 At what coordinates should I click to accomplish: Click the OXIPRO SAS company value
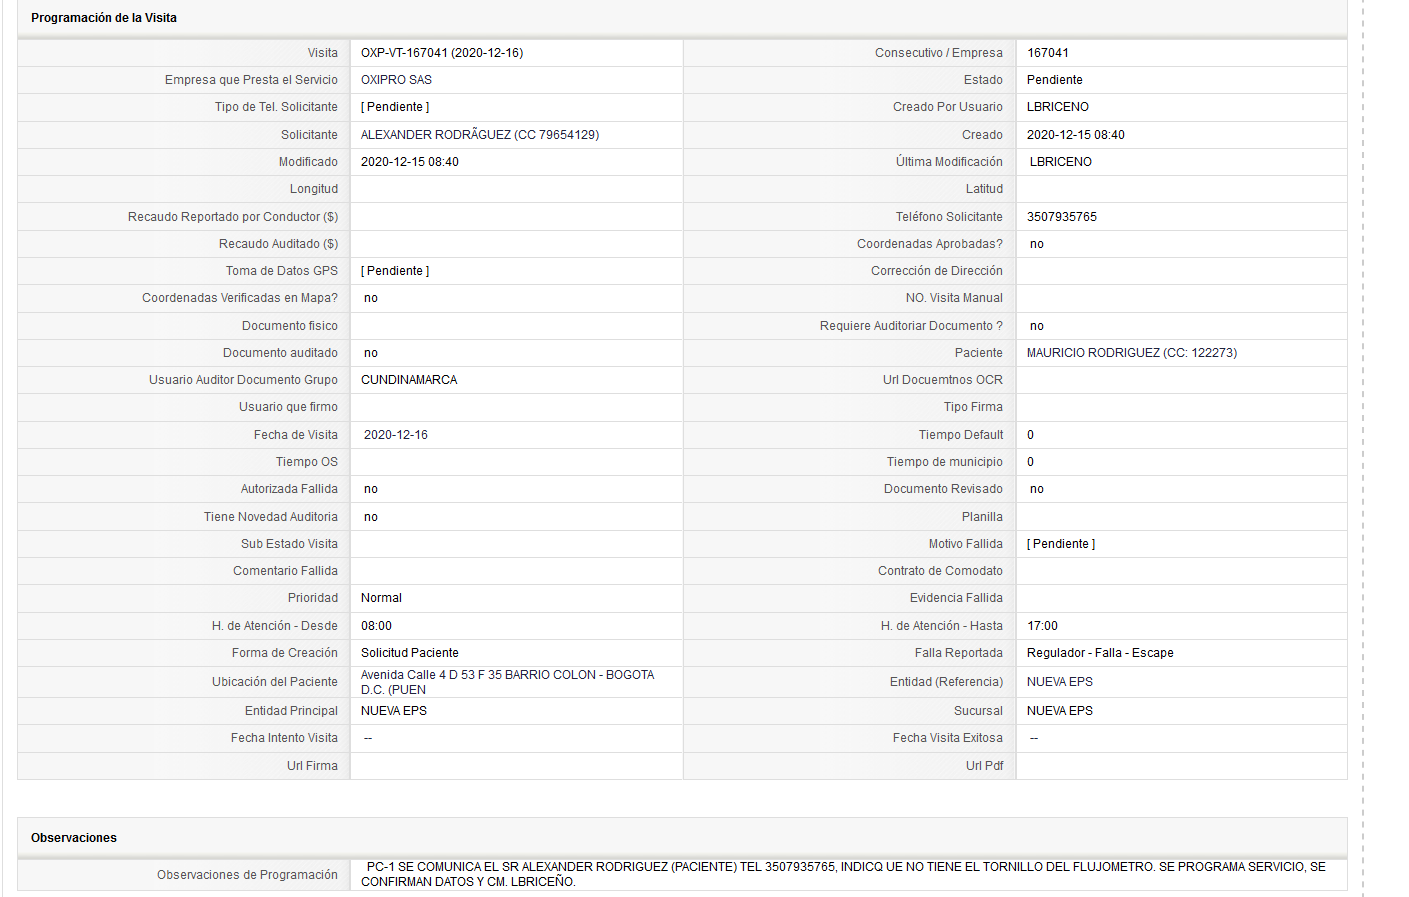tap(396, 80)
